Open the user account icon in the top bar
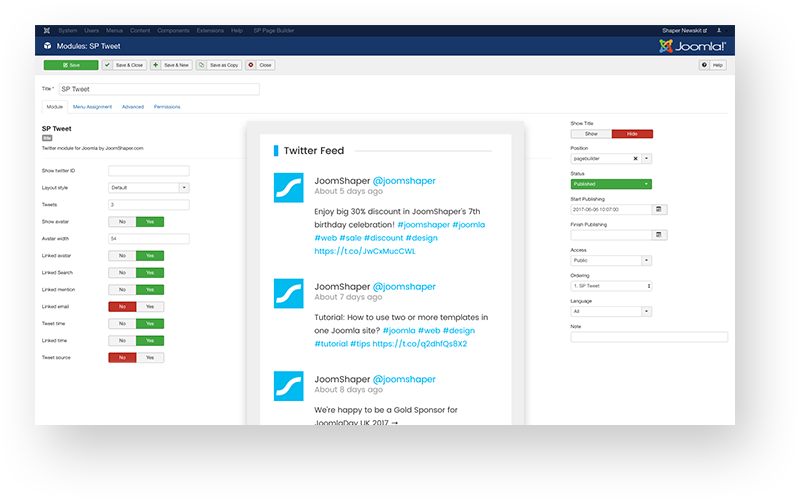This screenshot has height=498, width=798. coord(719,31)
